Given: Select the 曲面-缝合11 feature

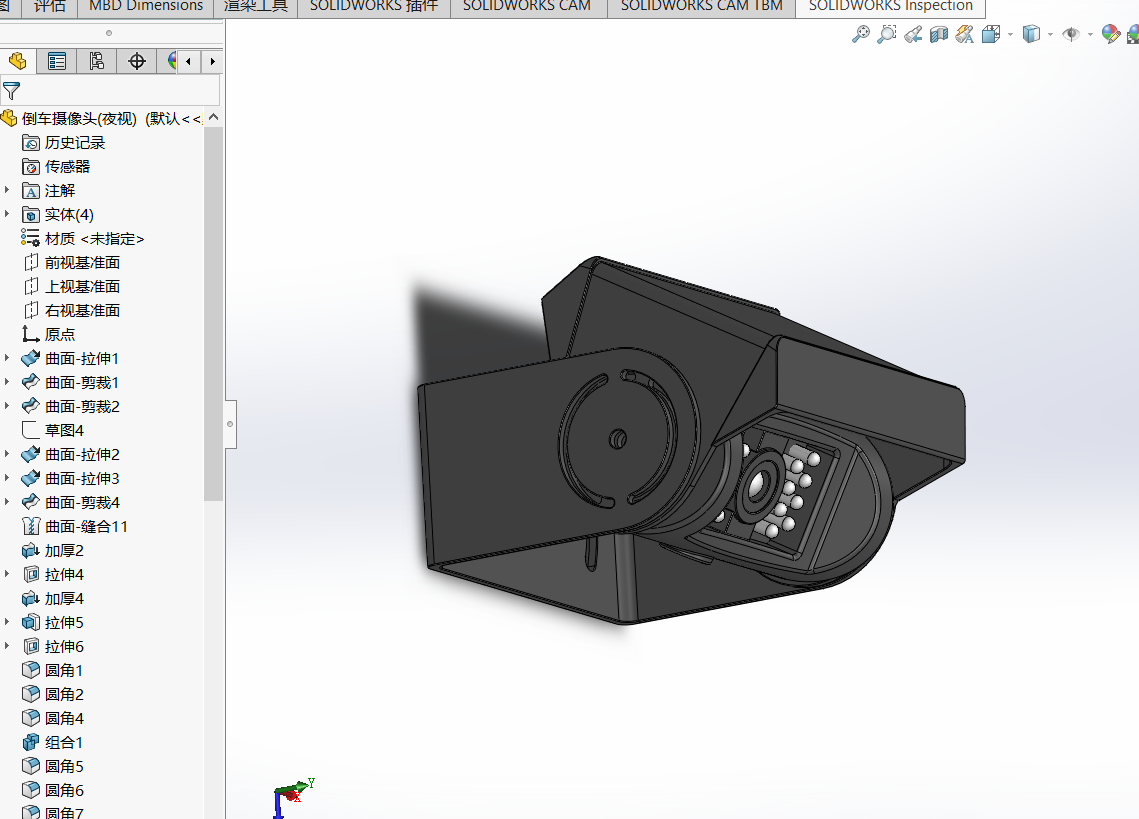Looking at the screenshot, I should pyautogui.click(x=86, y=526).
